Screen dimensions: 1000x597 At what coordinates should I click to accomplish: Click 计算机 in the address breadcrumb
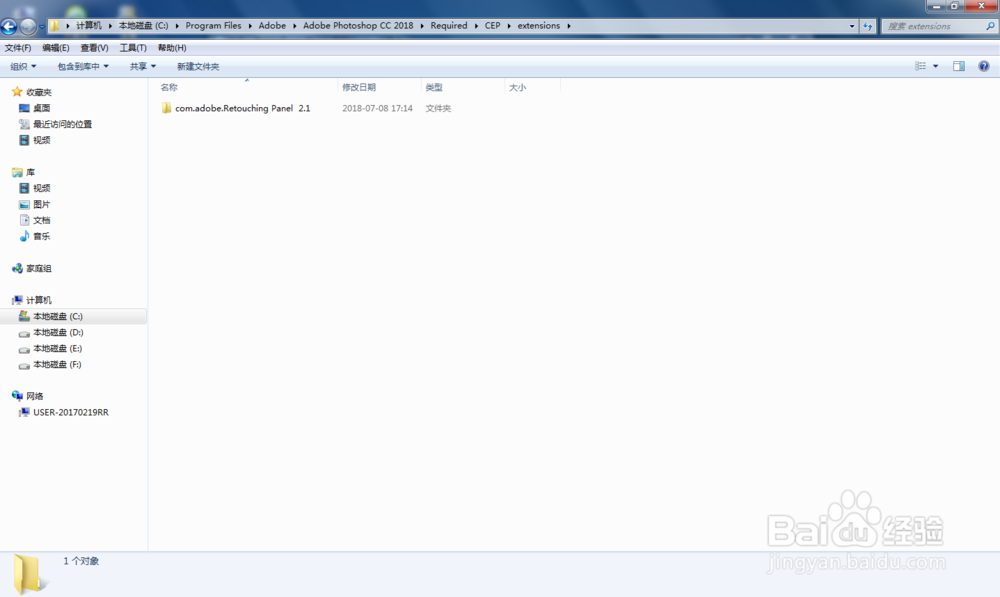[89, 26]
